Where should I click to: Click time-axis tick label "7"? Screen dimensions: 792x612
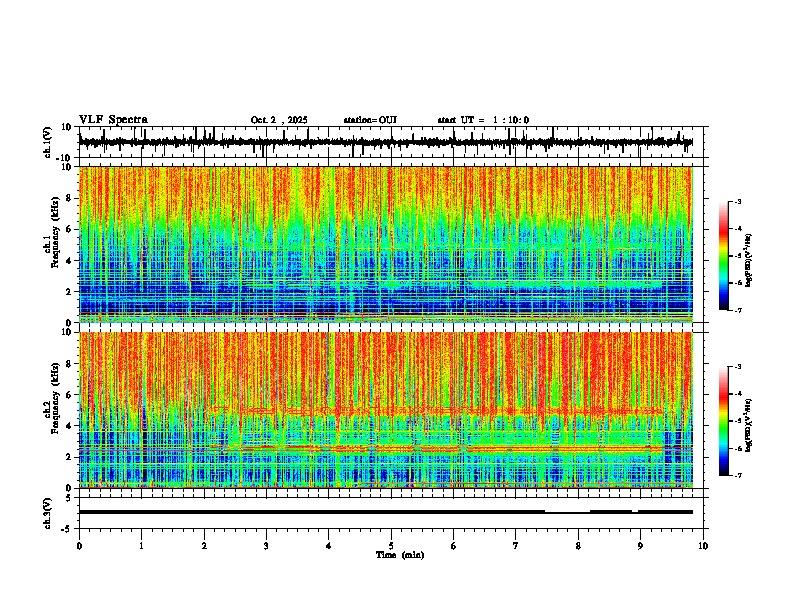tap(516, 546)
